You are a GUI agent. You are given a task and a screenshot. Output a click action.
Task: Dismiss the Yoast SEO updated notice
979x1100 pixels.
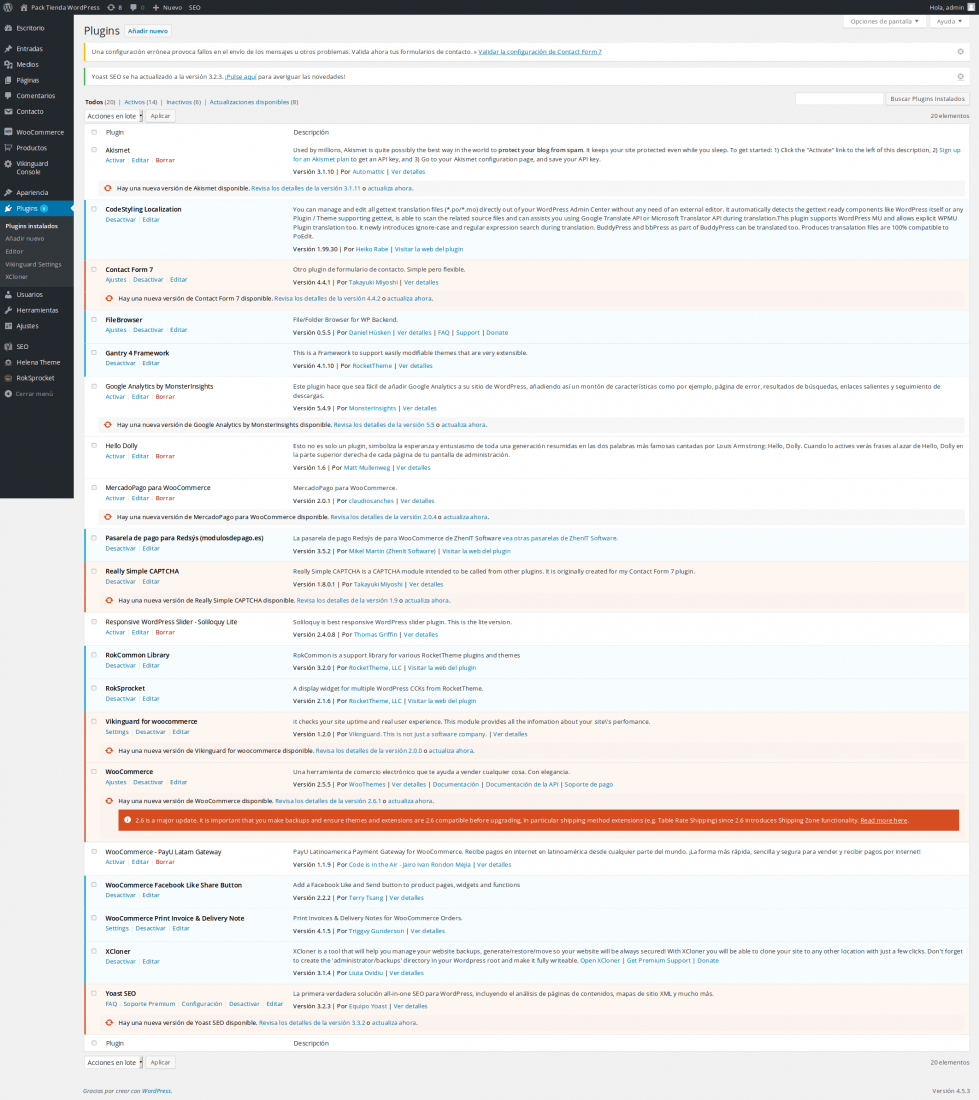point(960,76)
